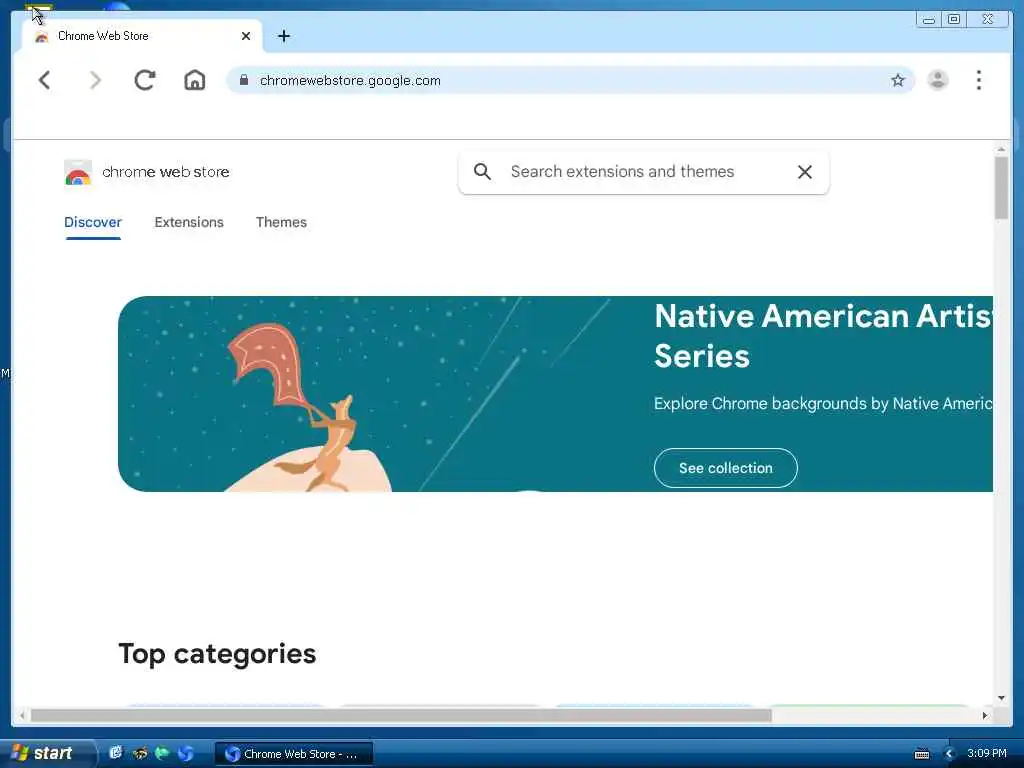Reload the Chrome Web Store page
The width and height of the screenshot is (1024, 768).
pyautogui.click(x=144, y=80)
